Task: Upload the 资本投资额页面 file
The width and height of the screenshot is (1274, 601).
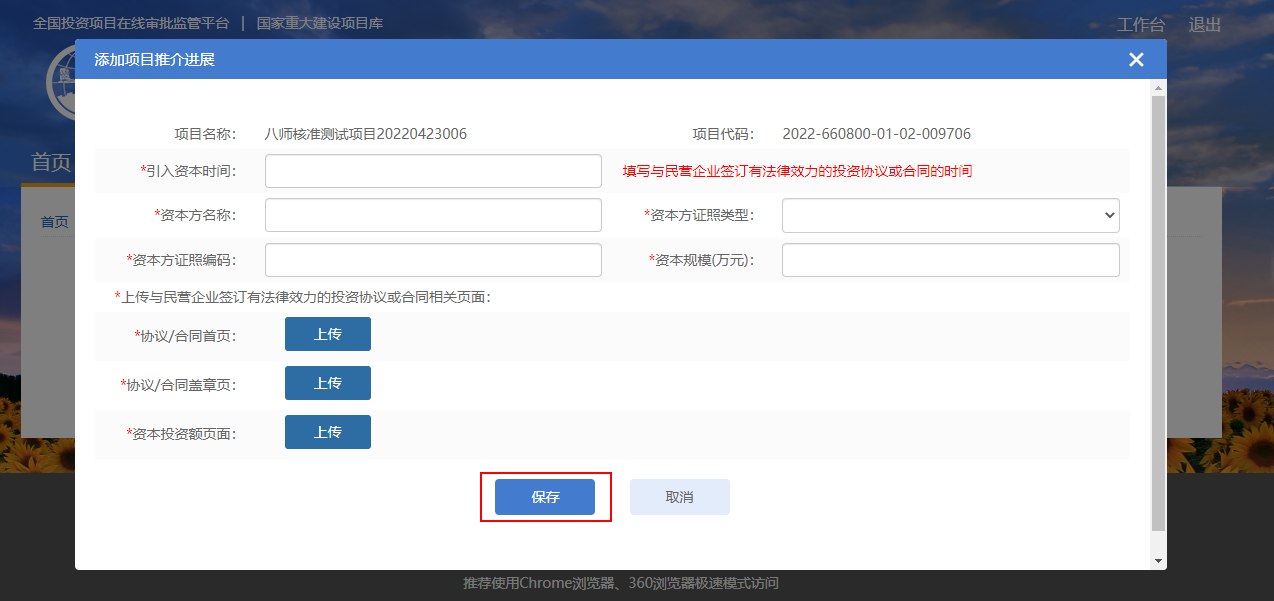Action: [x=327, y=432]
